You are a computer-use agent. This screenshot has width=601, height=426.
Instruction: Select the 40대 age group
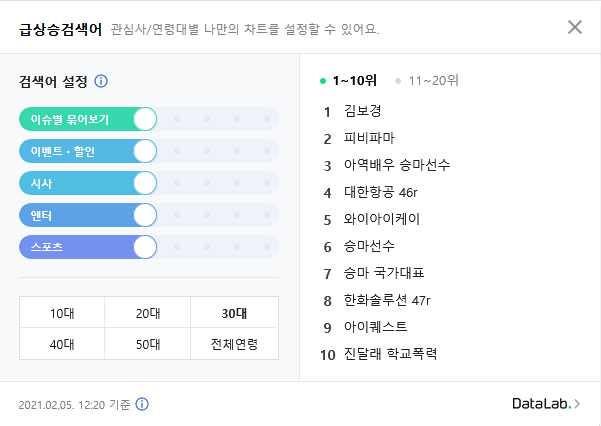pos(62,344)
